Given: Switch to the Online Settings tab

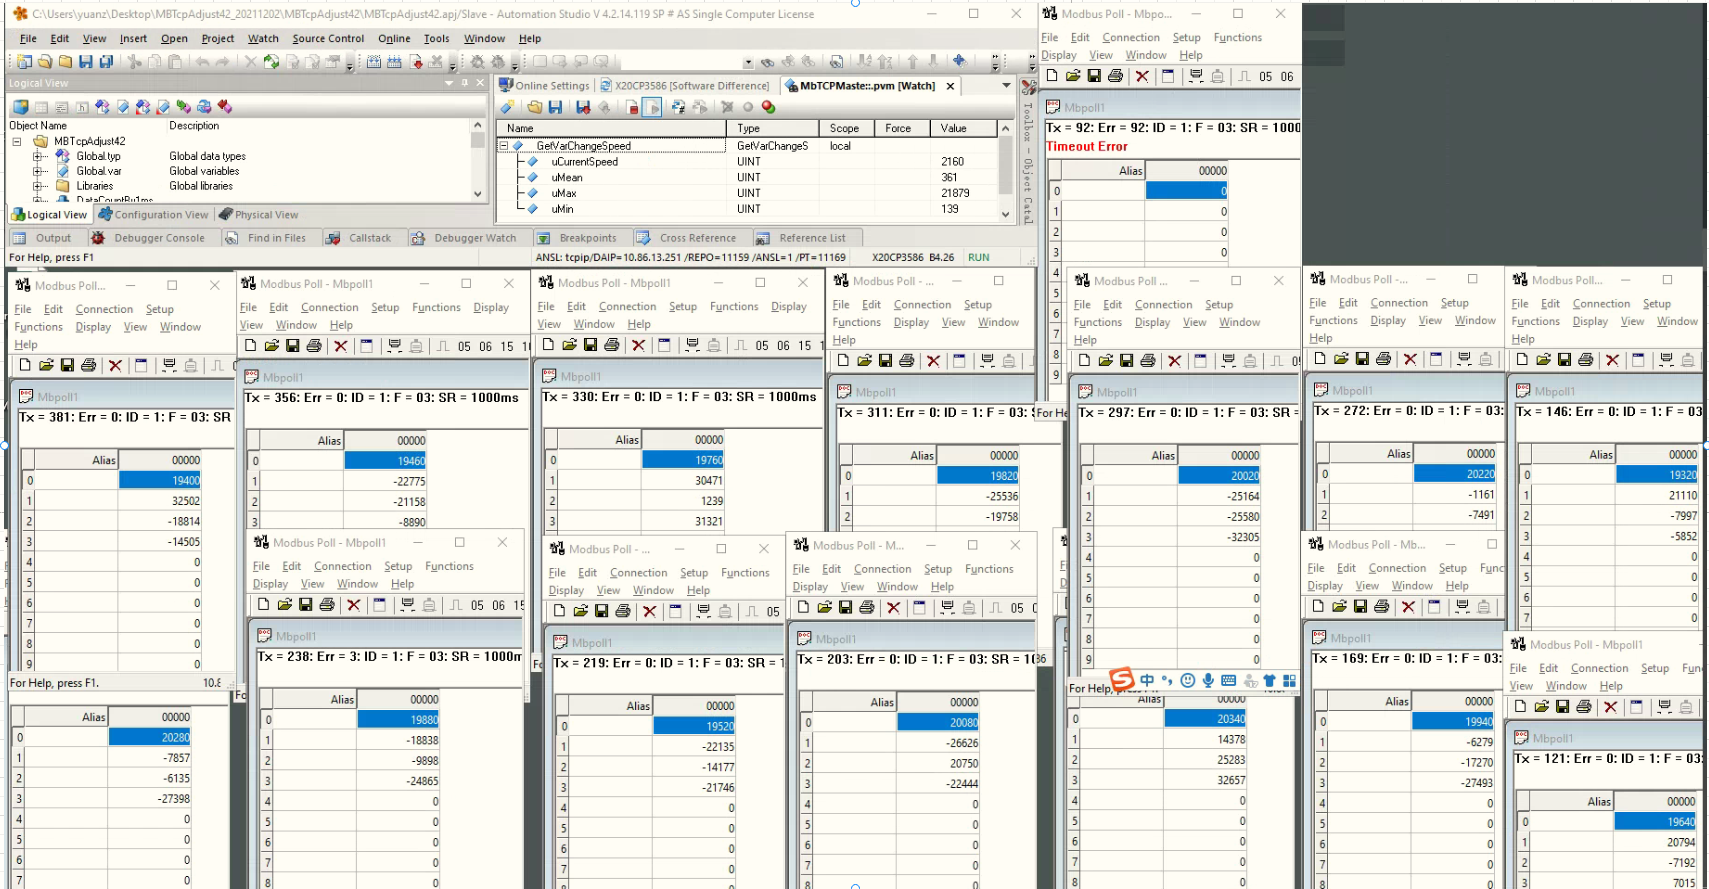Looking at the screenshot, I should tap(545, 86).
